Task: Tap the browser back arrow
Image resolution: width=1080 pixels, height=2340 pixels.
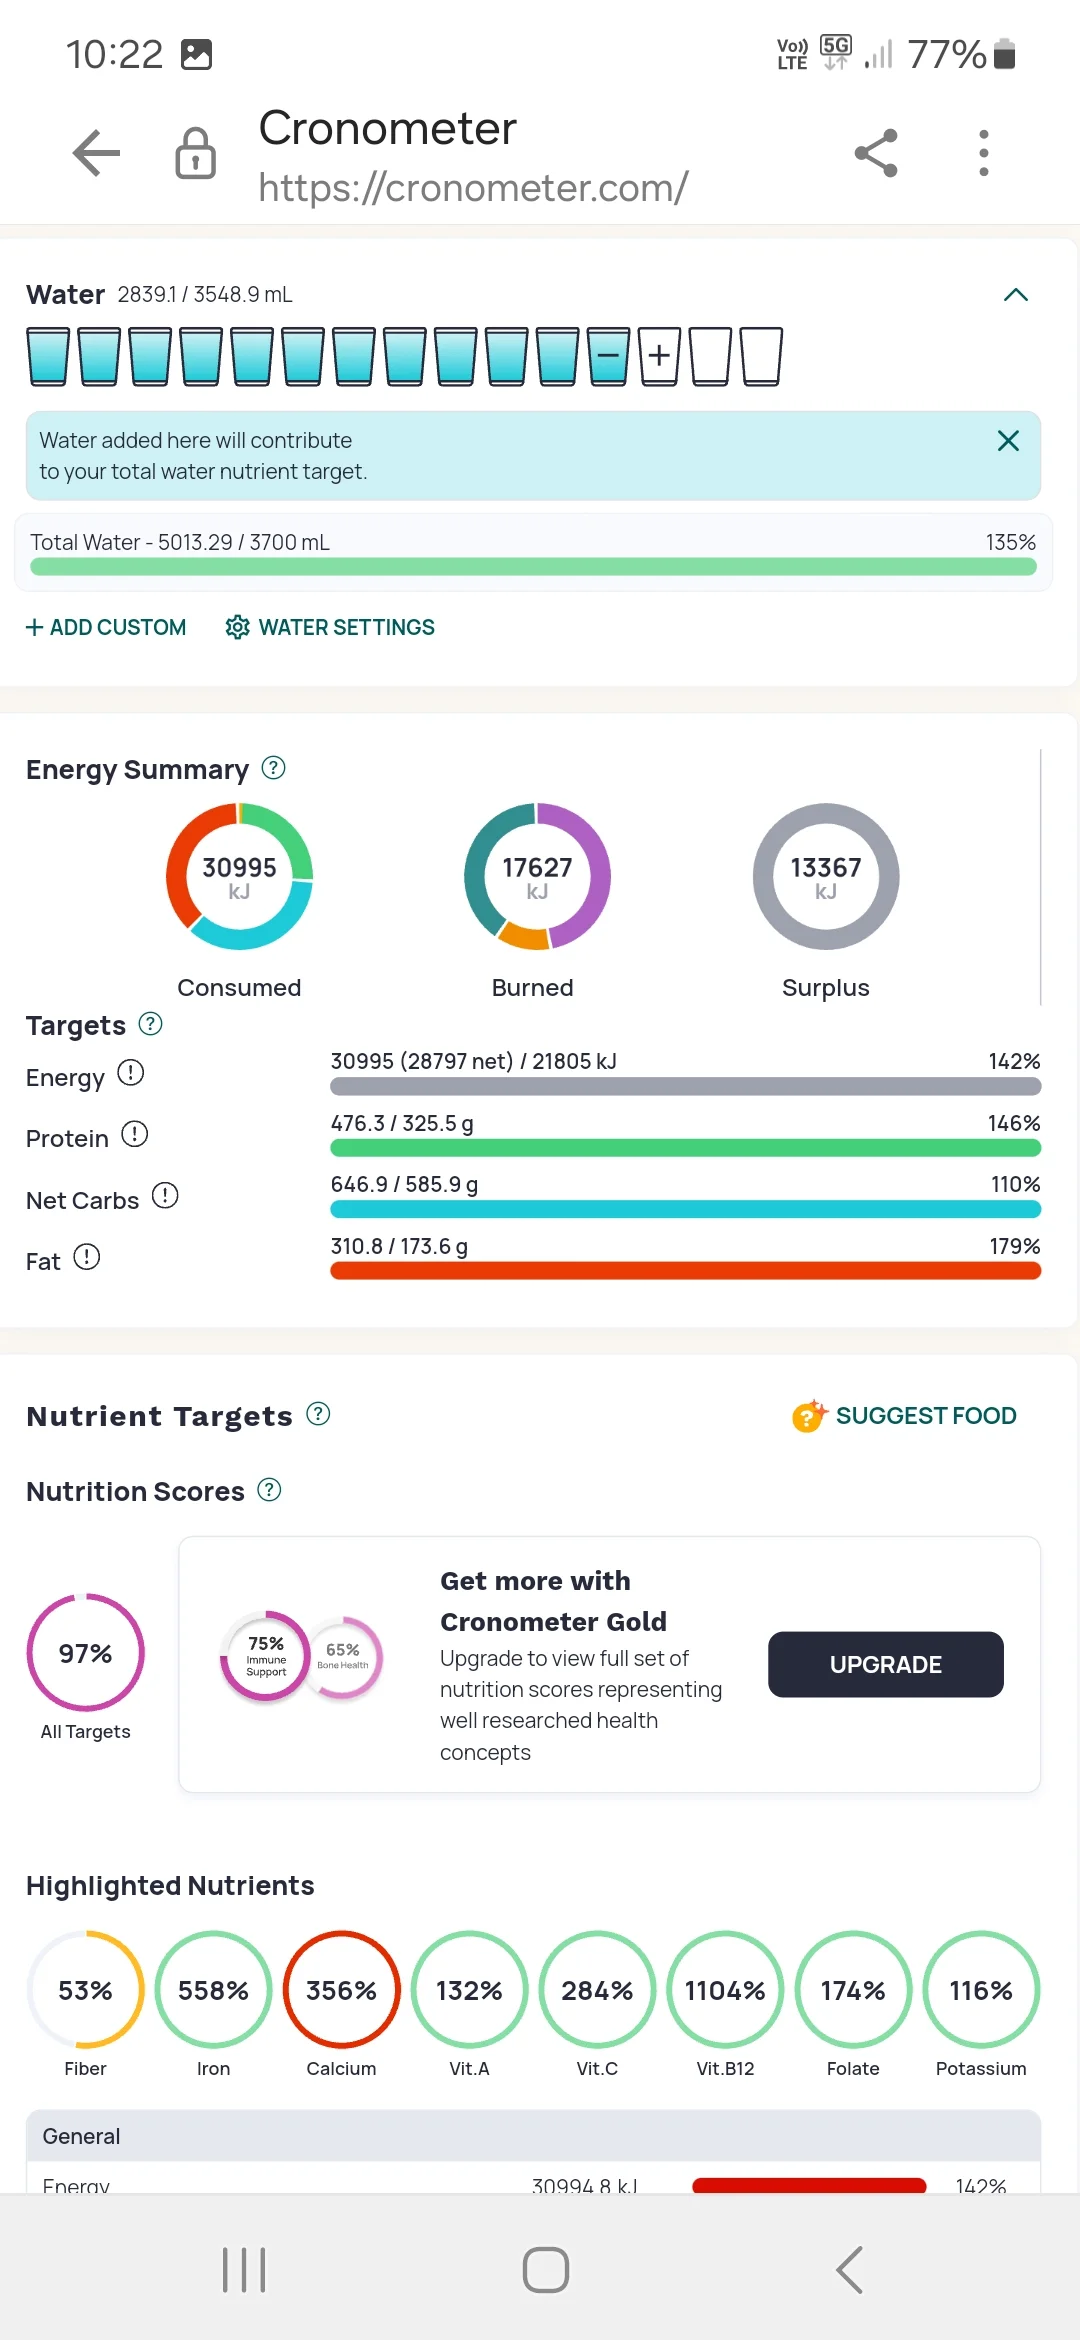Action: 96,154
